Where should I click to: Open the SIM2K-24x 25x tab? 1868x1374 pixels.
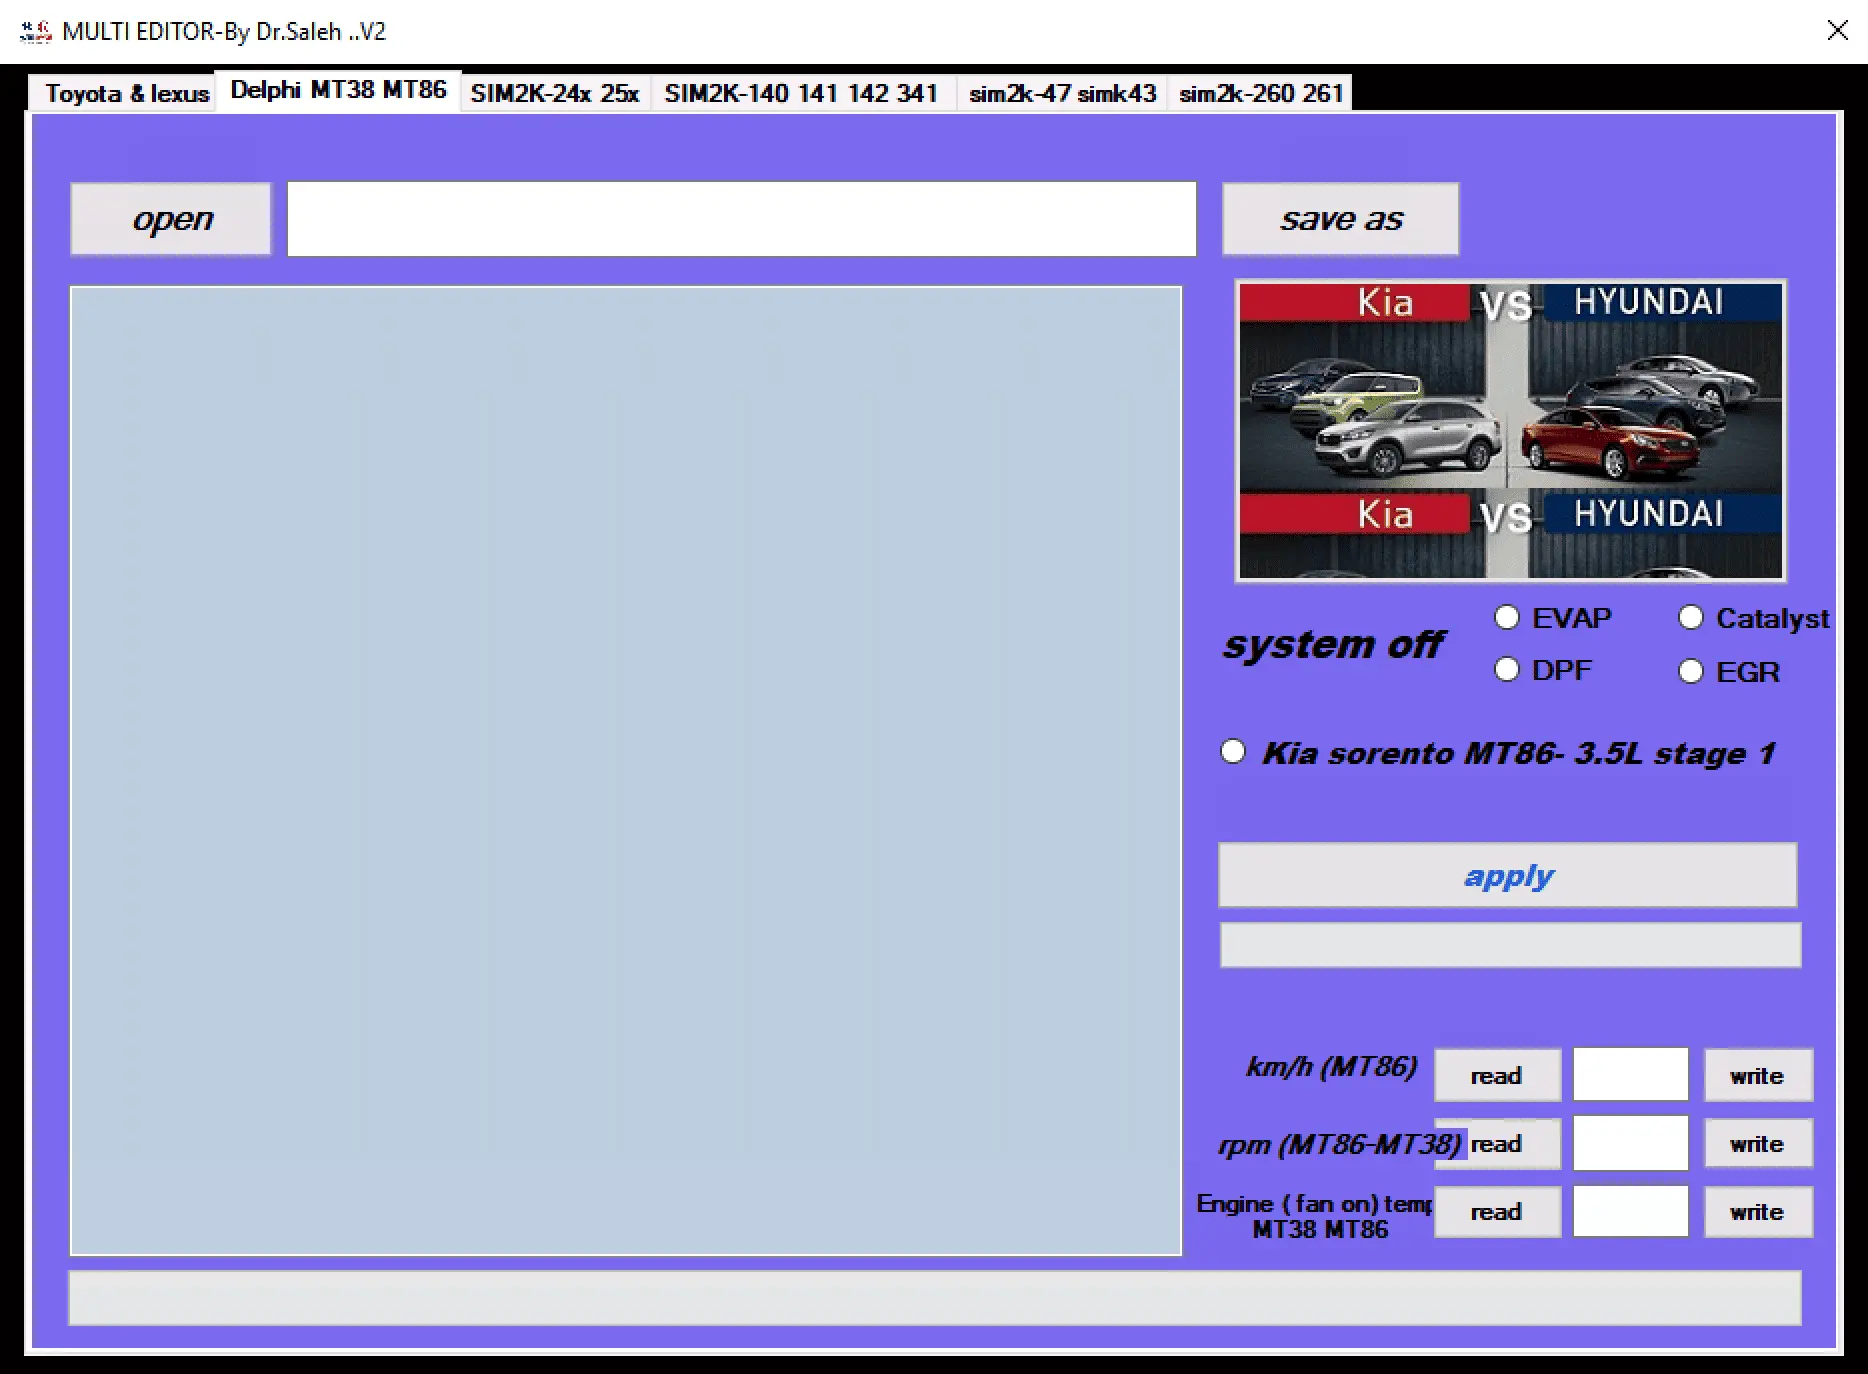click(x=555, y=93)
